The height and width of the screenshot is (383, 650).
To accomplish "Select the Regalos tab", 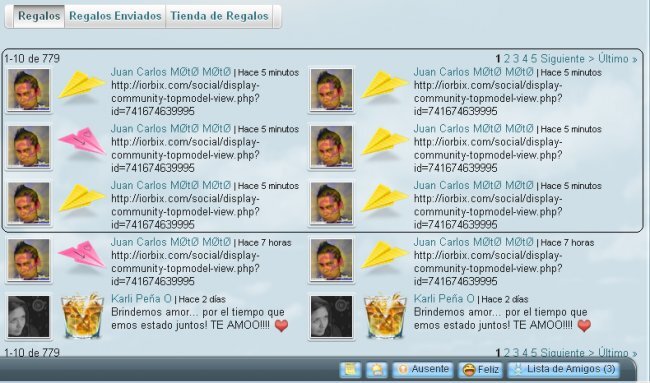I will pos(39,16).
